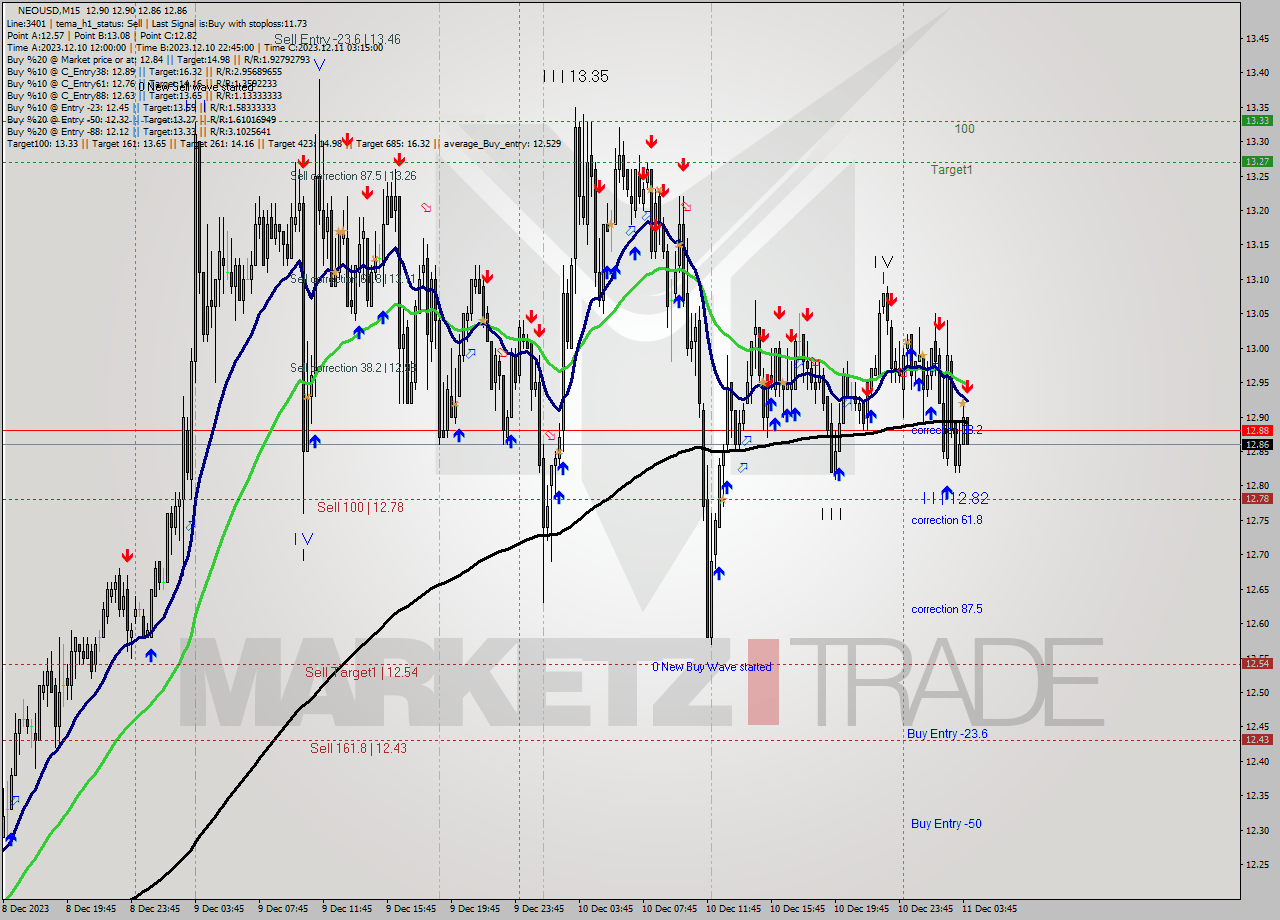Click the 'Sell 100 | 12.78' label
1280x920 pixels.
pos(360,508)
